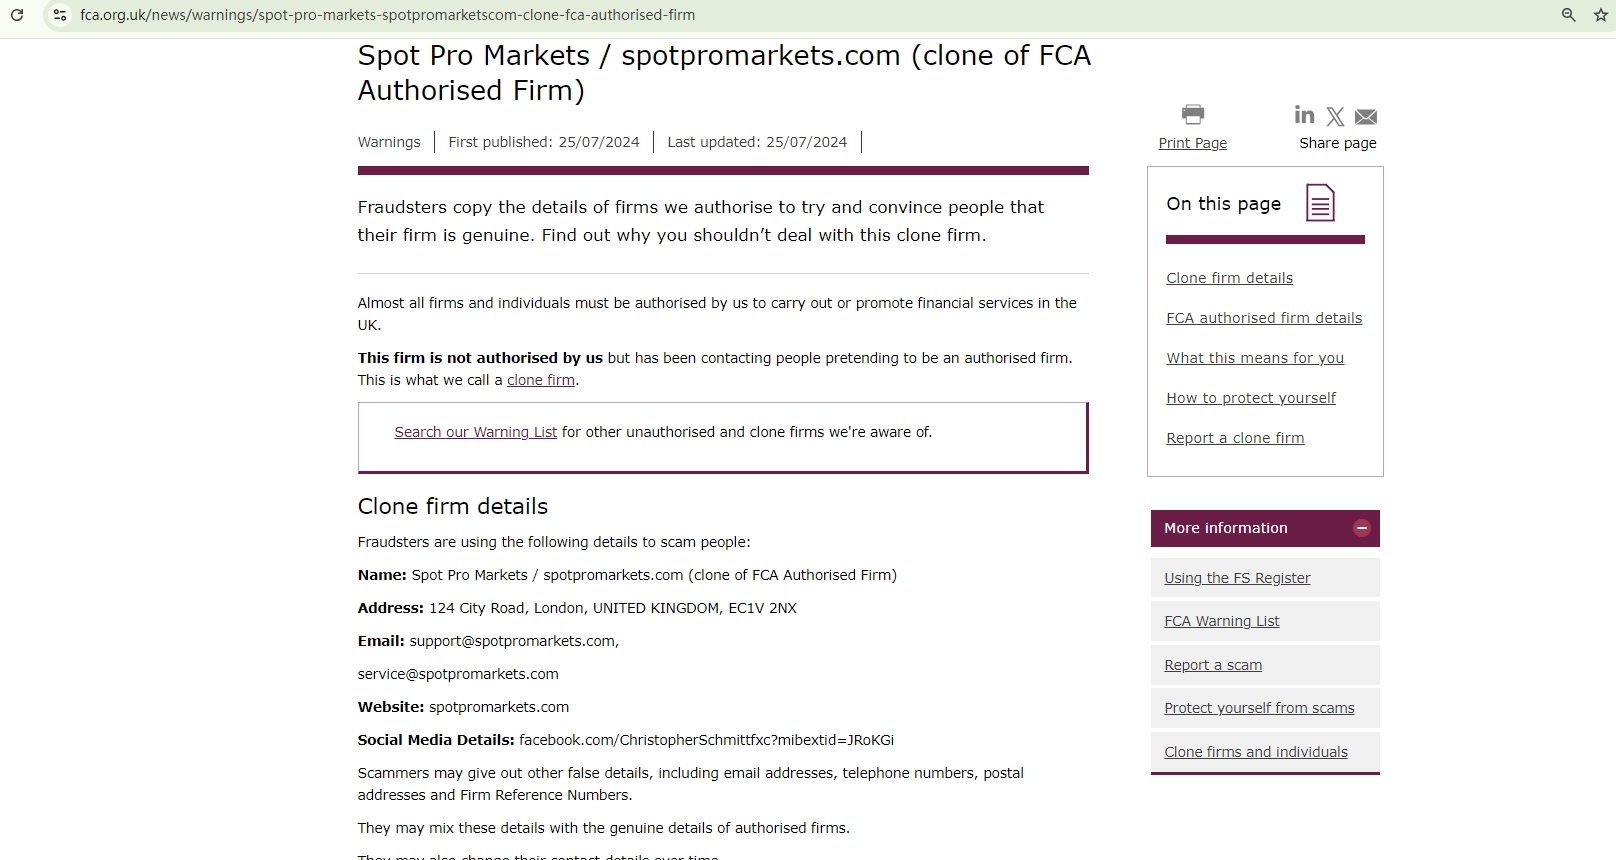Go to What this means for you
This screenshot has width=1616, height=860.
point(1255,358)
